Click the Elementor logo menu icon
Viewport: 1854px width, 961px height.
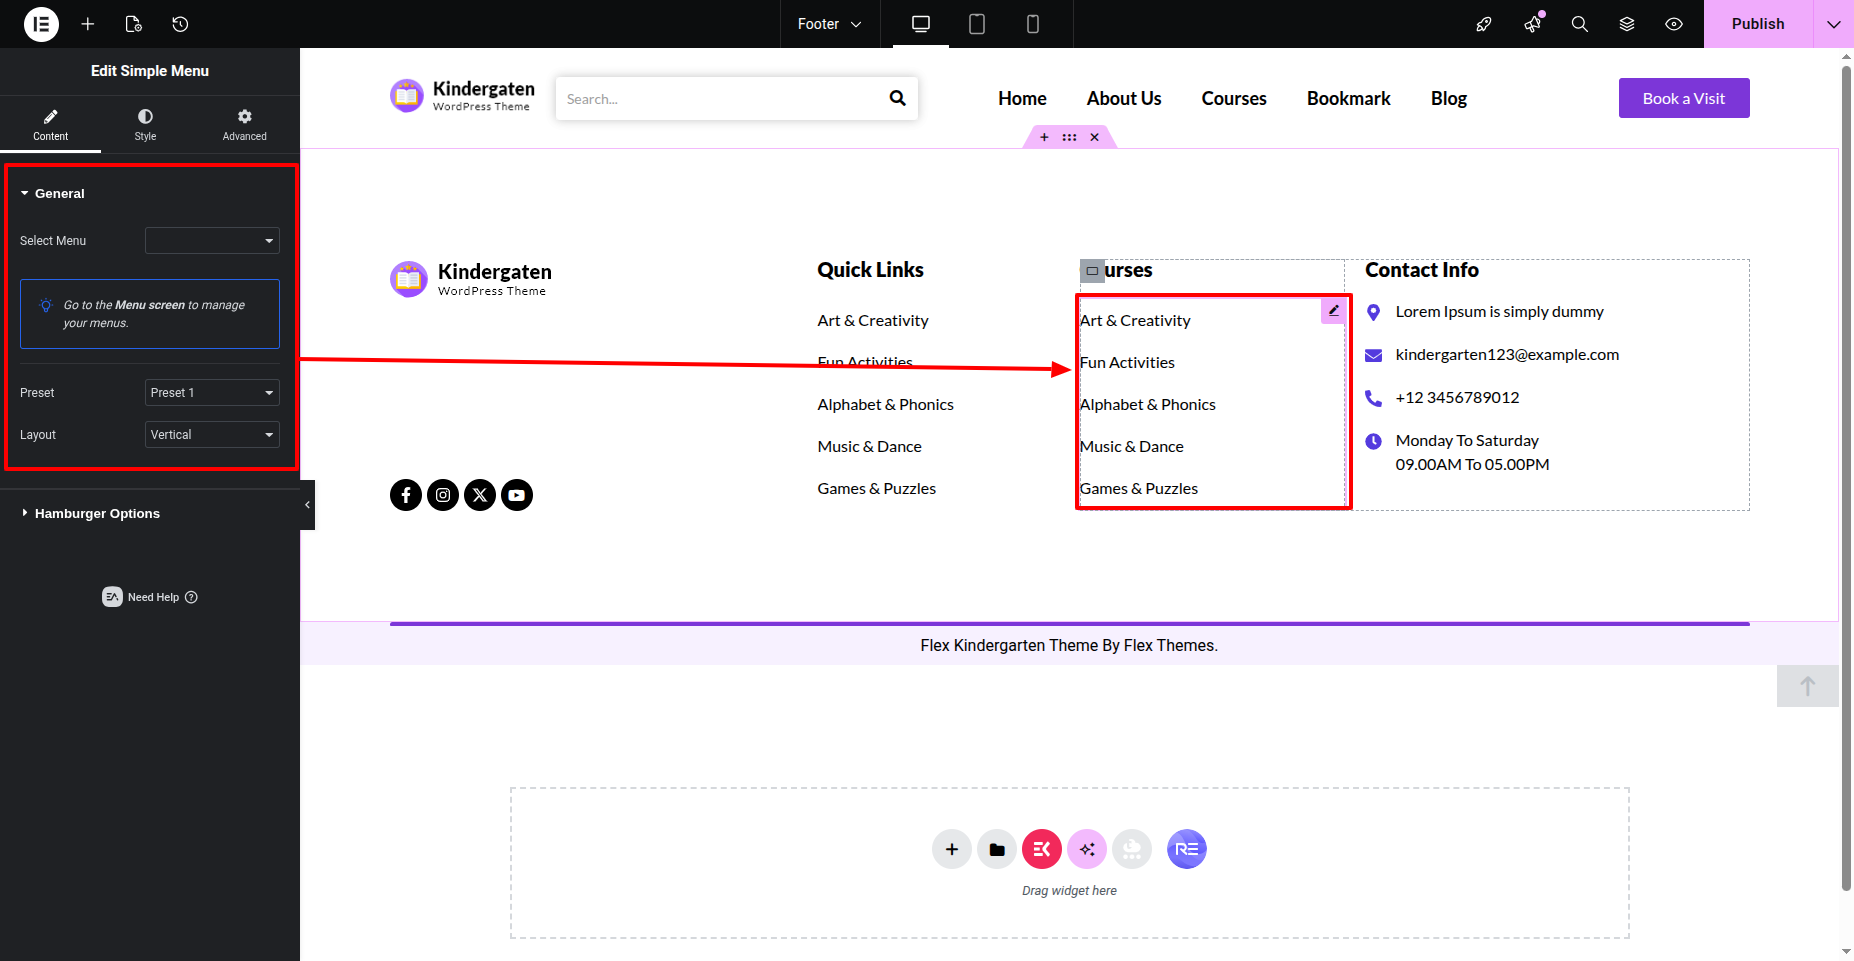41,24
